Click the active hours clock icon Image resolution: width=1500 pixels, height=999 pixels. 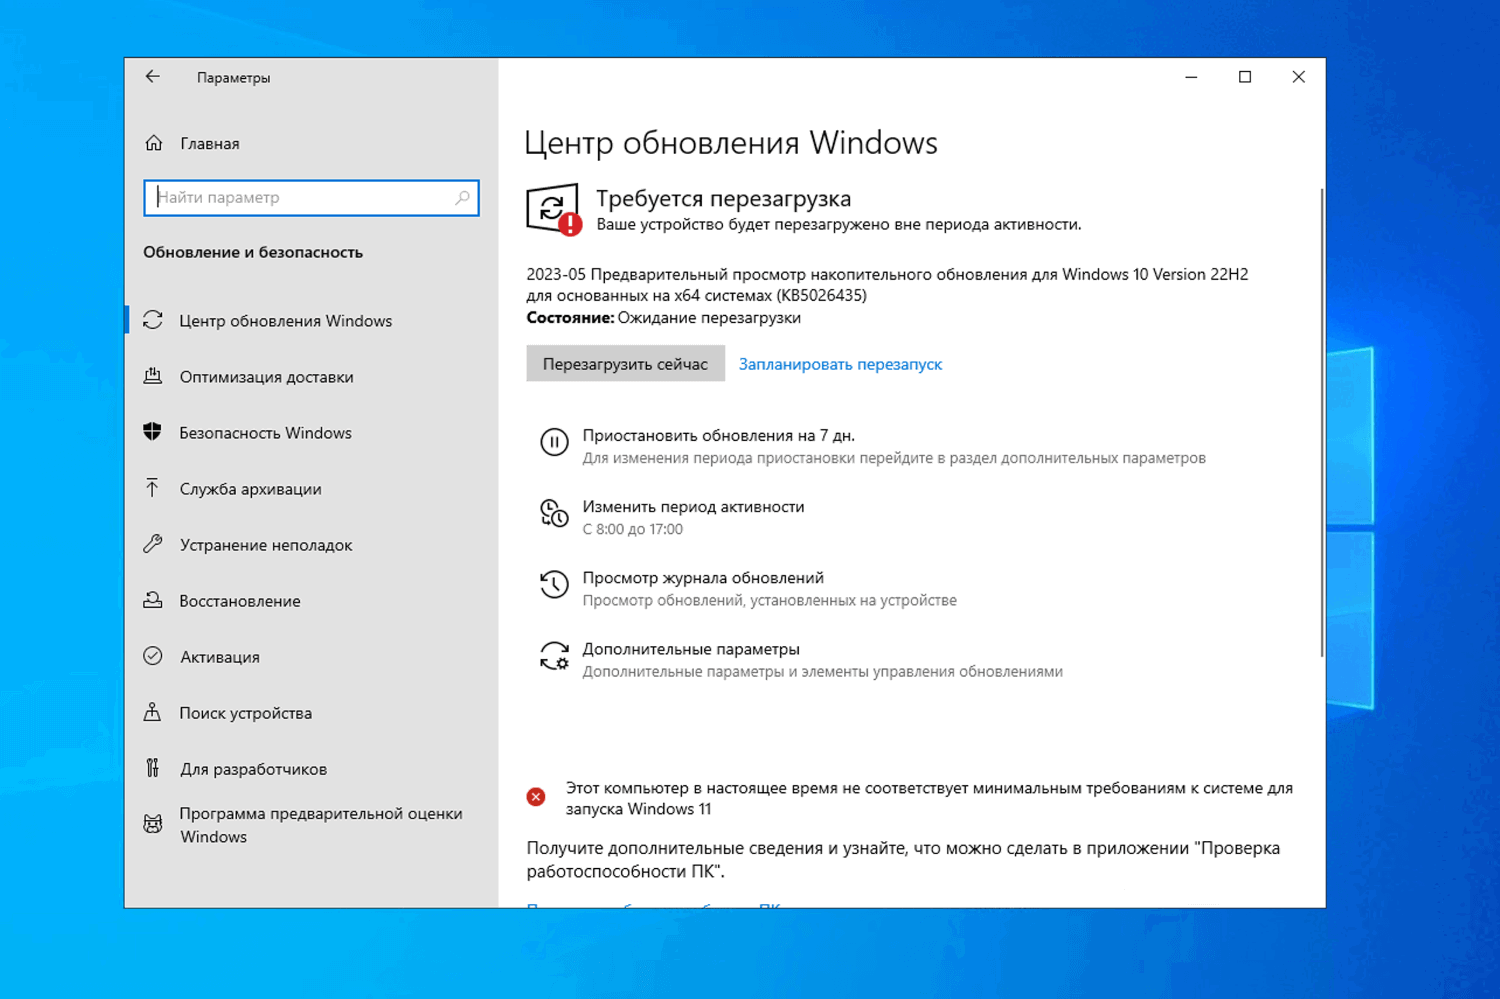pos(554,513)
